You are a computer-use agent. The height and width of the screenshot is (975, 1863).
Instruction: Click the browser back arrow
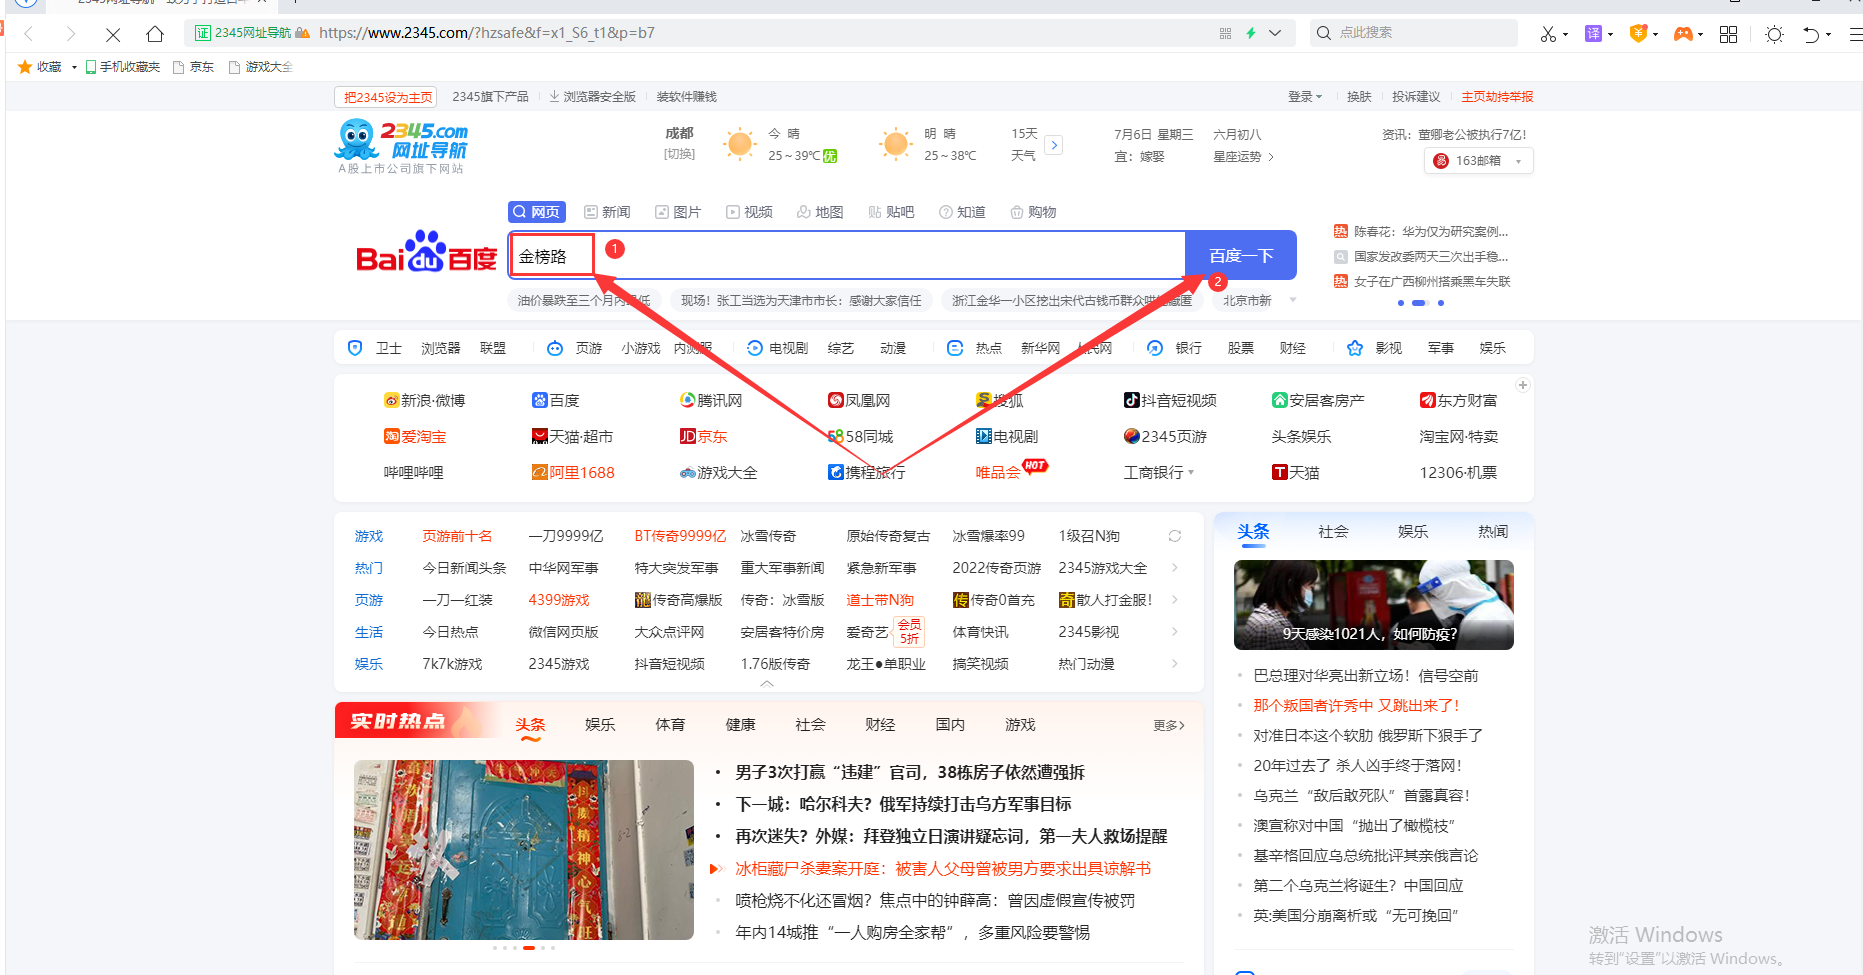29,34
